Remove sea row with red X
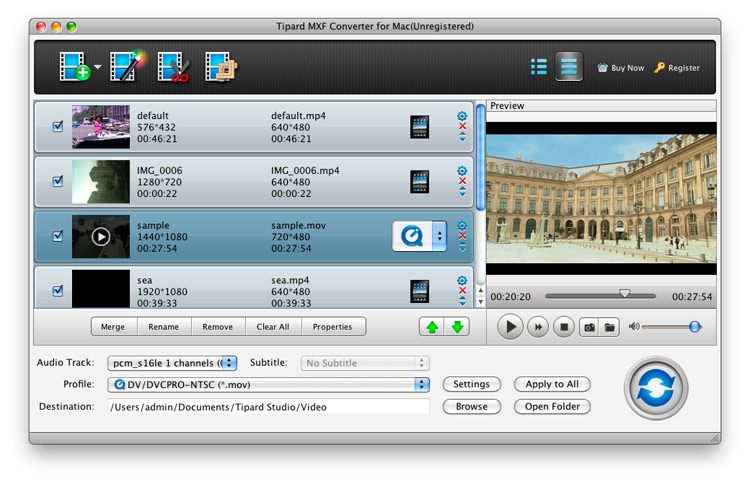The width and height of the screenshot is (750, 484). pyautogui.click(x=462, y=290)
